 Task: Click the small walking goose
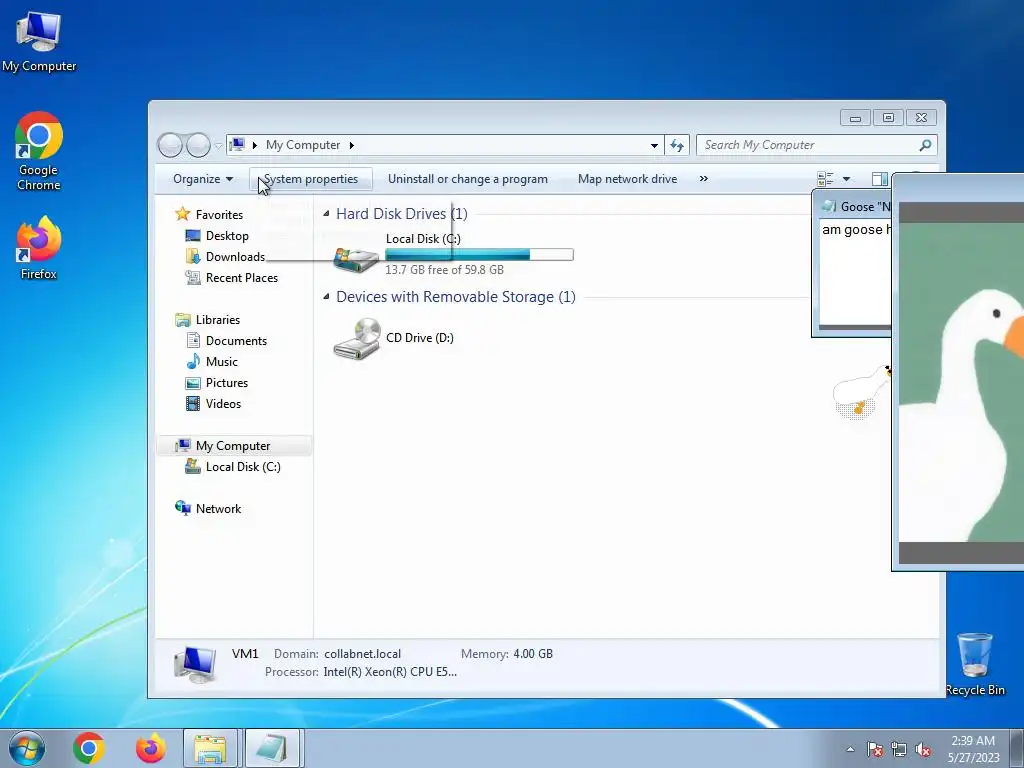[x=861, y=391]
